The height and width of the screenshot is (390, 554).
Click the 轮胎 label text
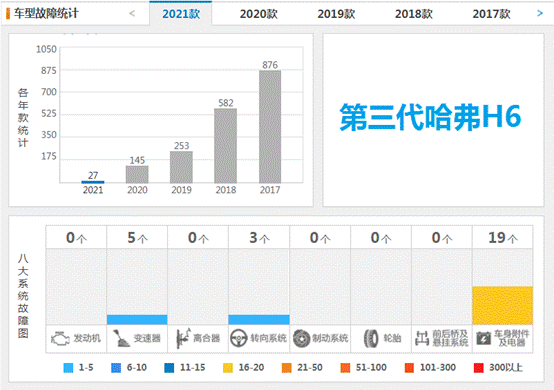(392, 338)
